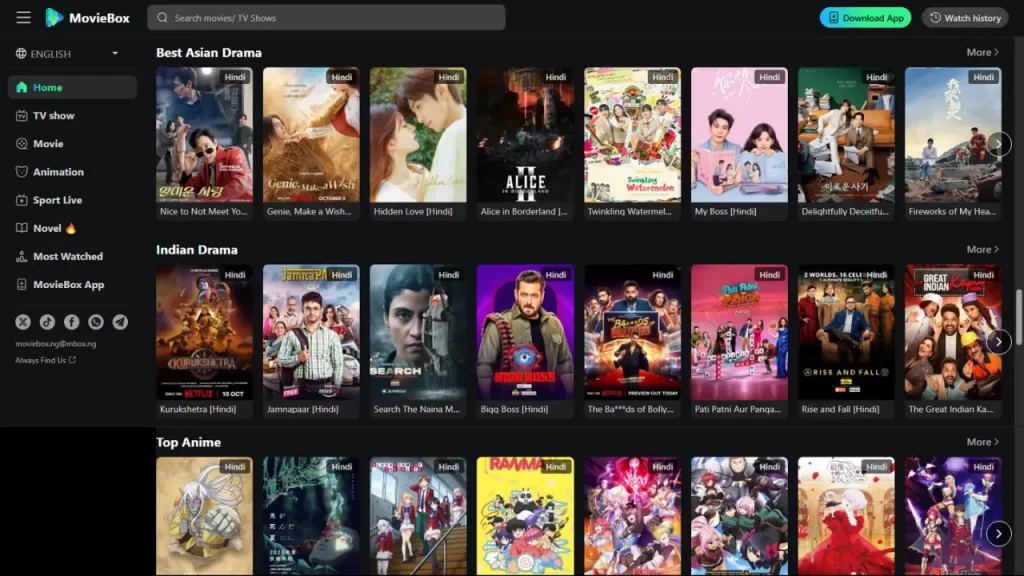1024x576 pixels.
Task: Click More for Top Anime
Action: tap(982, 442)
